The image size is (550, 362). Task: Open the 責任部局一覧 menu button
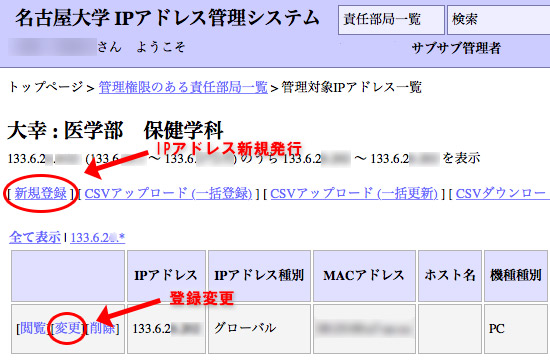click(x=391, y=20)
